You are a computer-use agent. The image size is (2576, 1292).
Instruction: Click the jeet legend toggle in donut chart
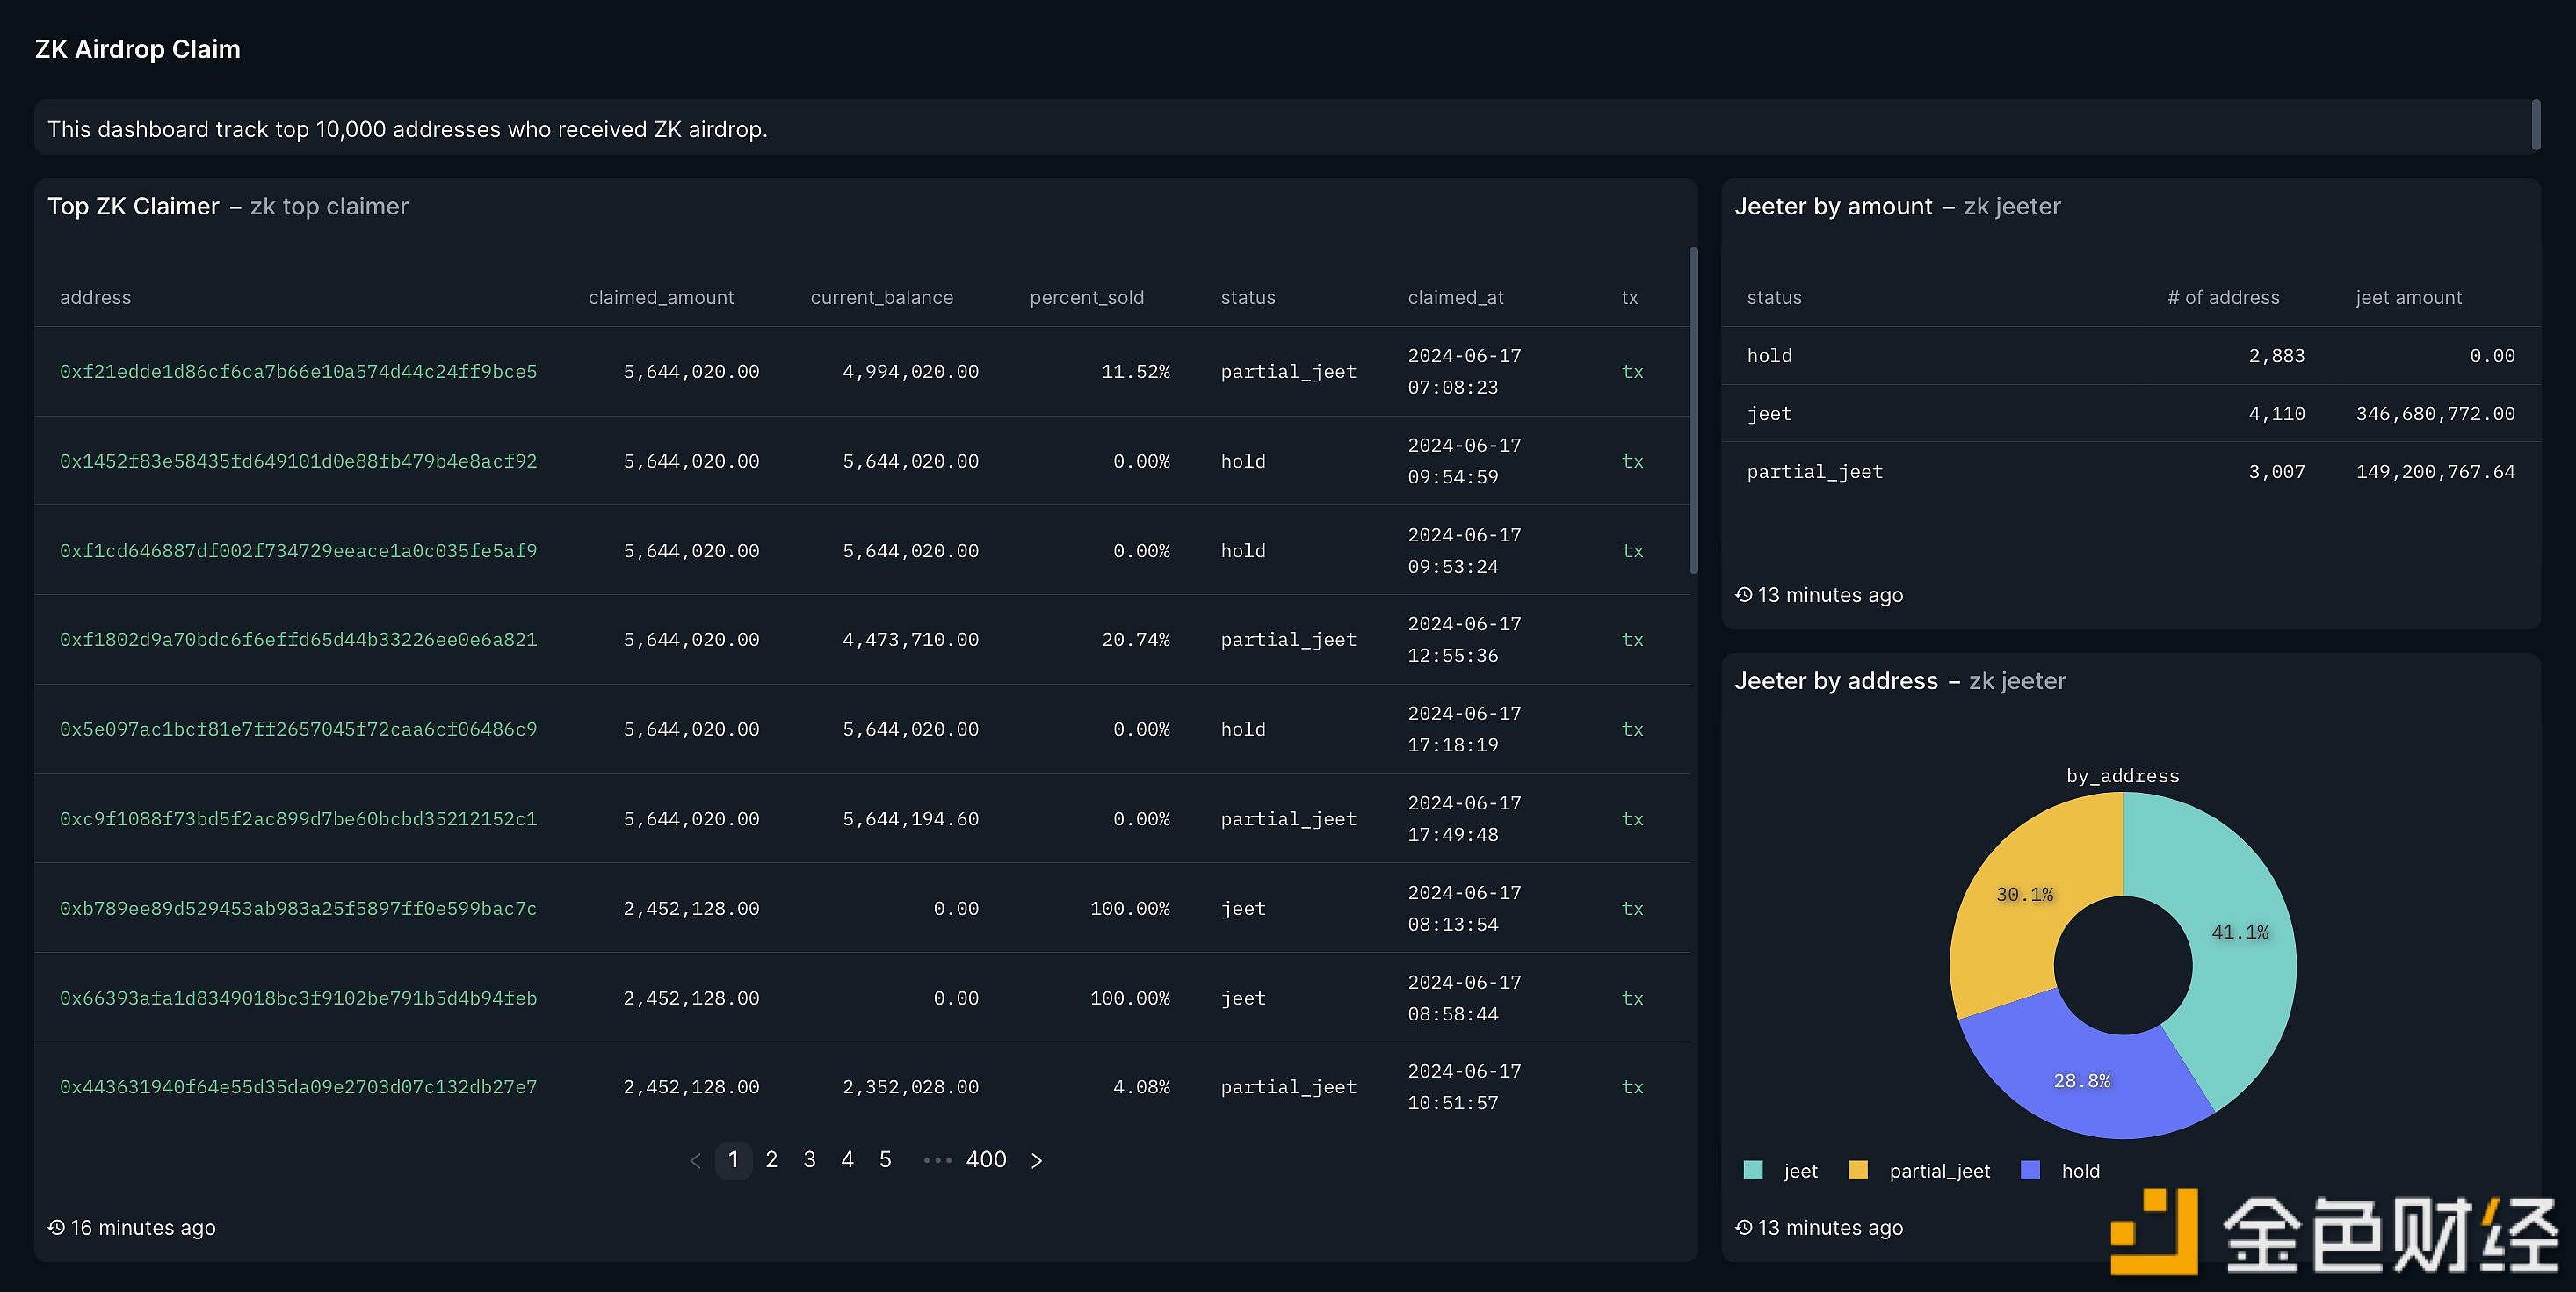click(1787, 1170)
